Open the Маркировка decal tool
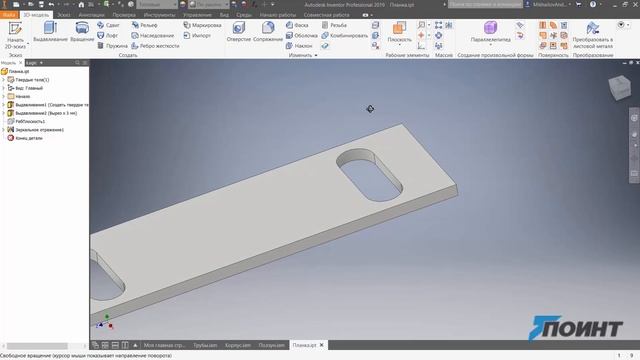This screenshot has height=360, width=640. click(x=202, y=25)
